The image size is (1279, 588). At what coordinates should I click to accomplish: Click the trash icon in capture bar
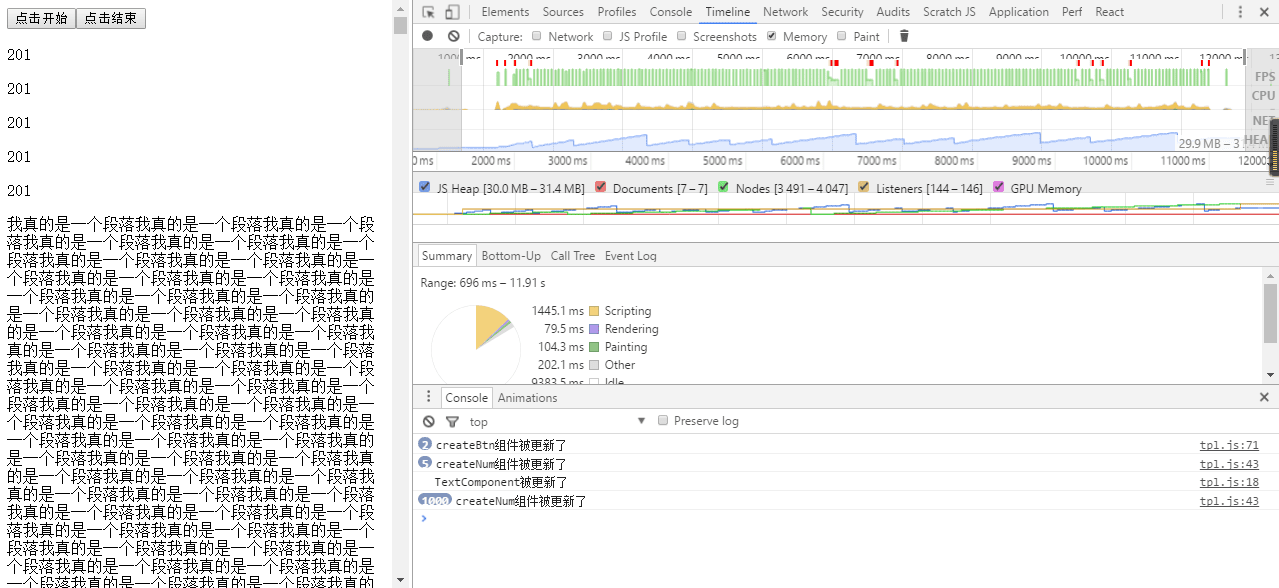point(903,36)
